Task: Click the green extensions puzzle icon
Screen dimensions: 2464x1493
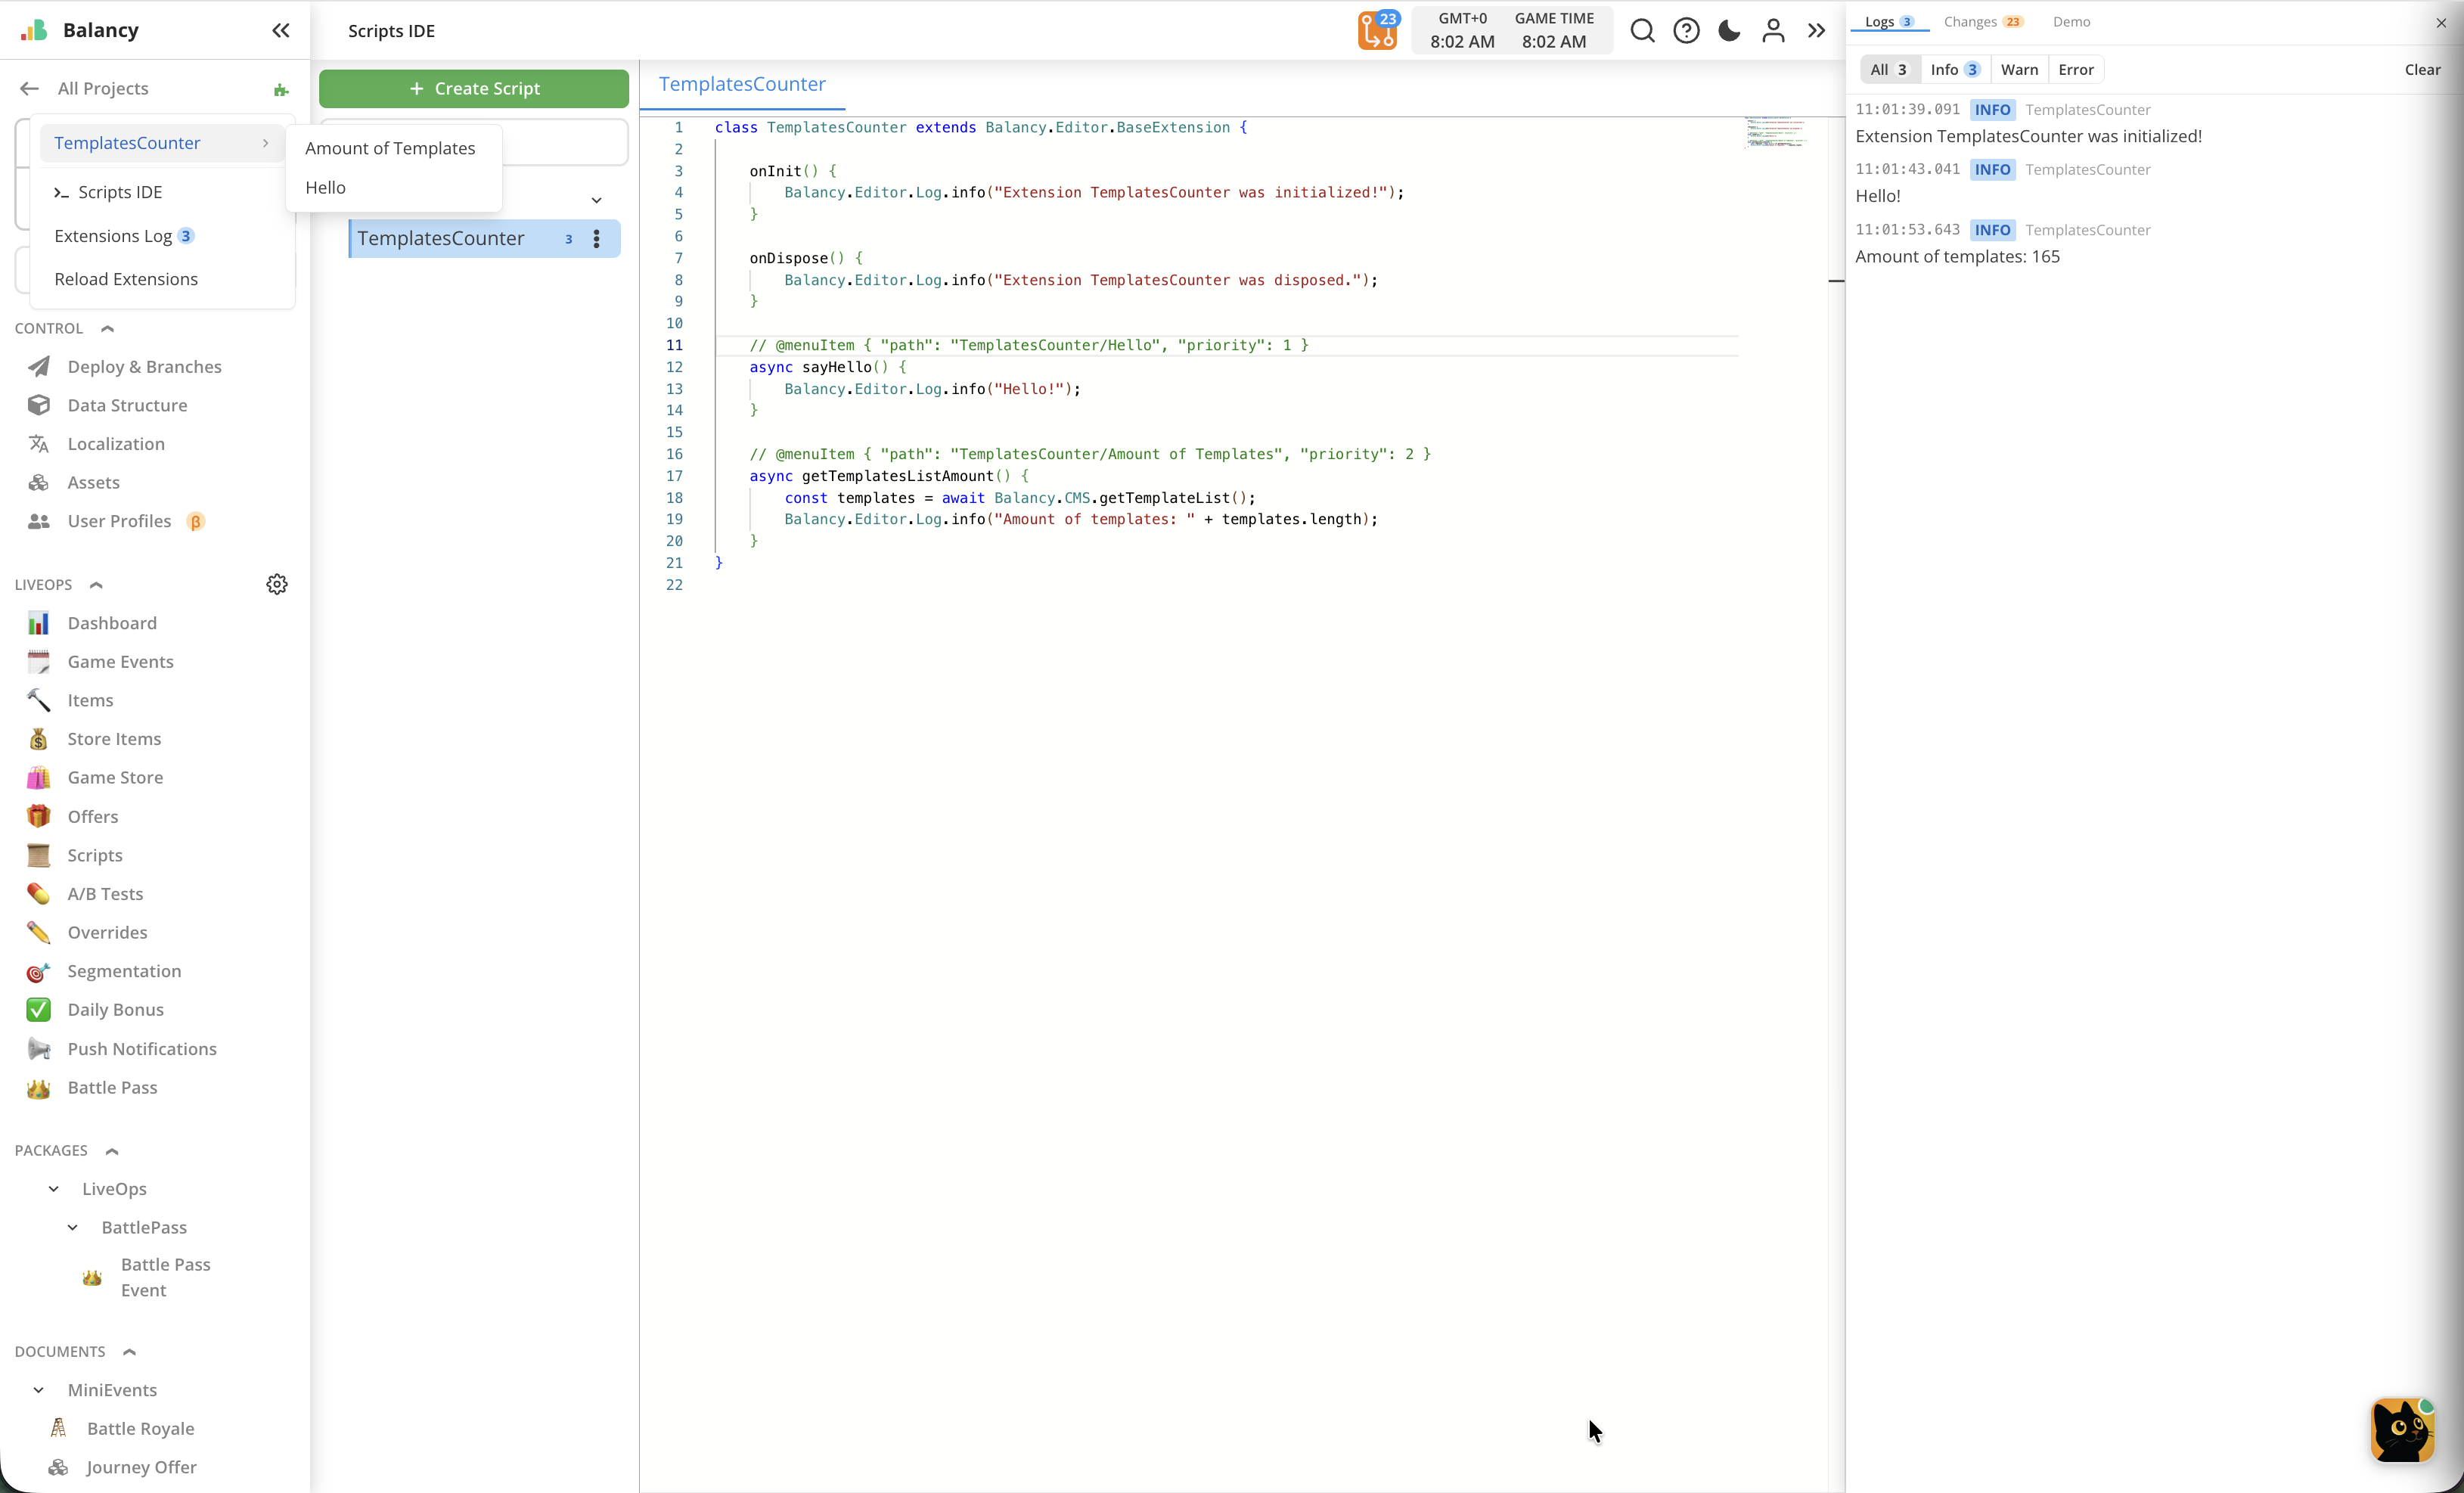Action: (x=281, y=90)
